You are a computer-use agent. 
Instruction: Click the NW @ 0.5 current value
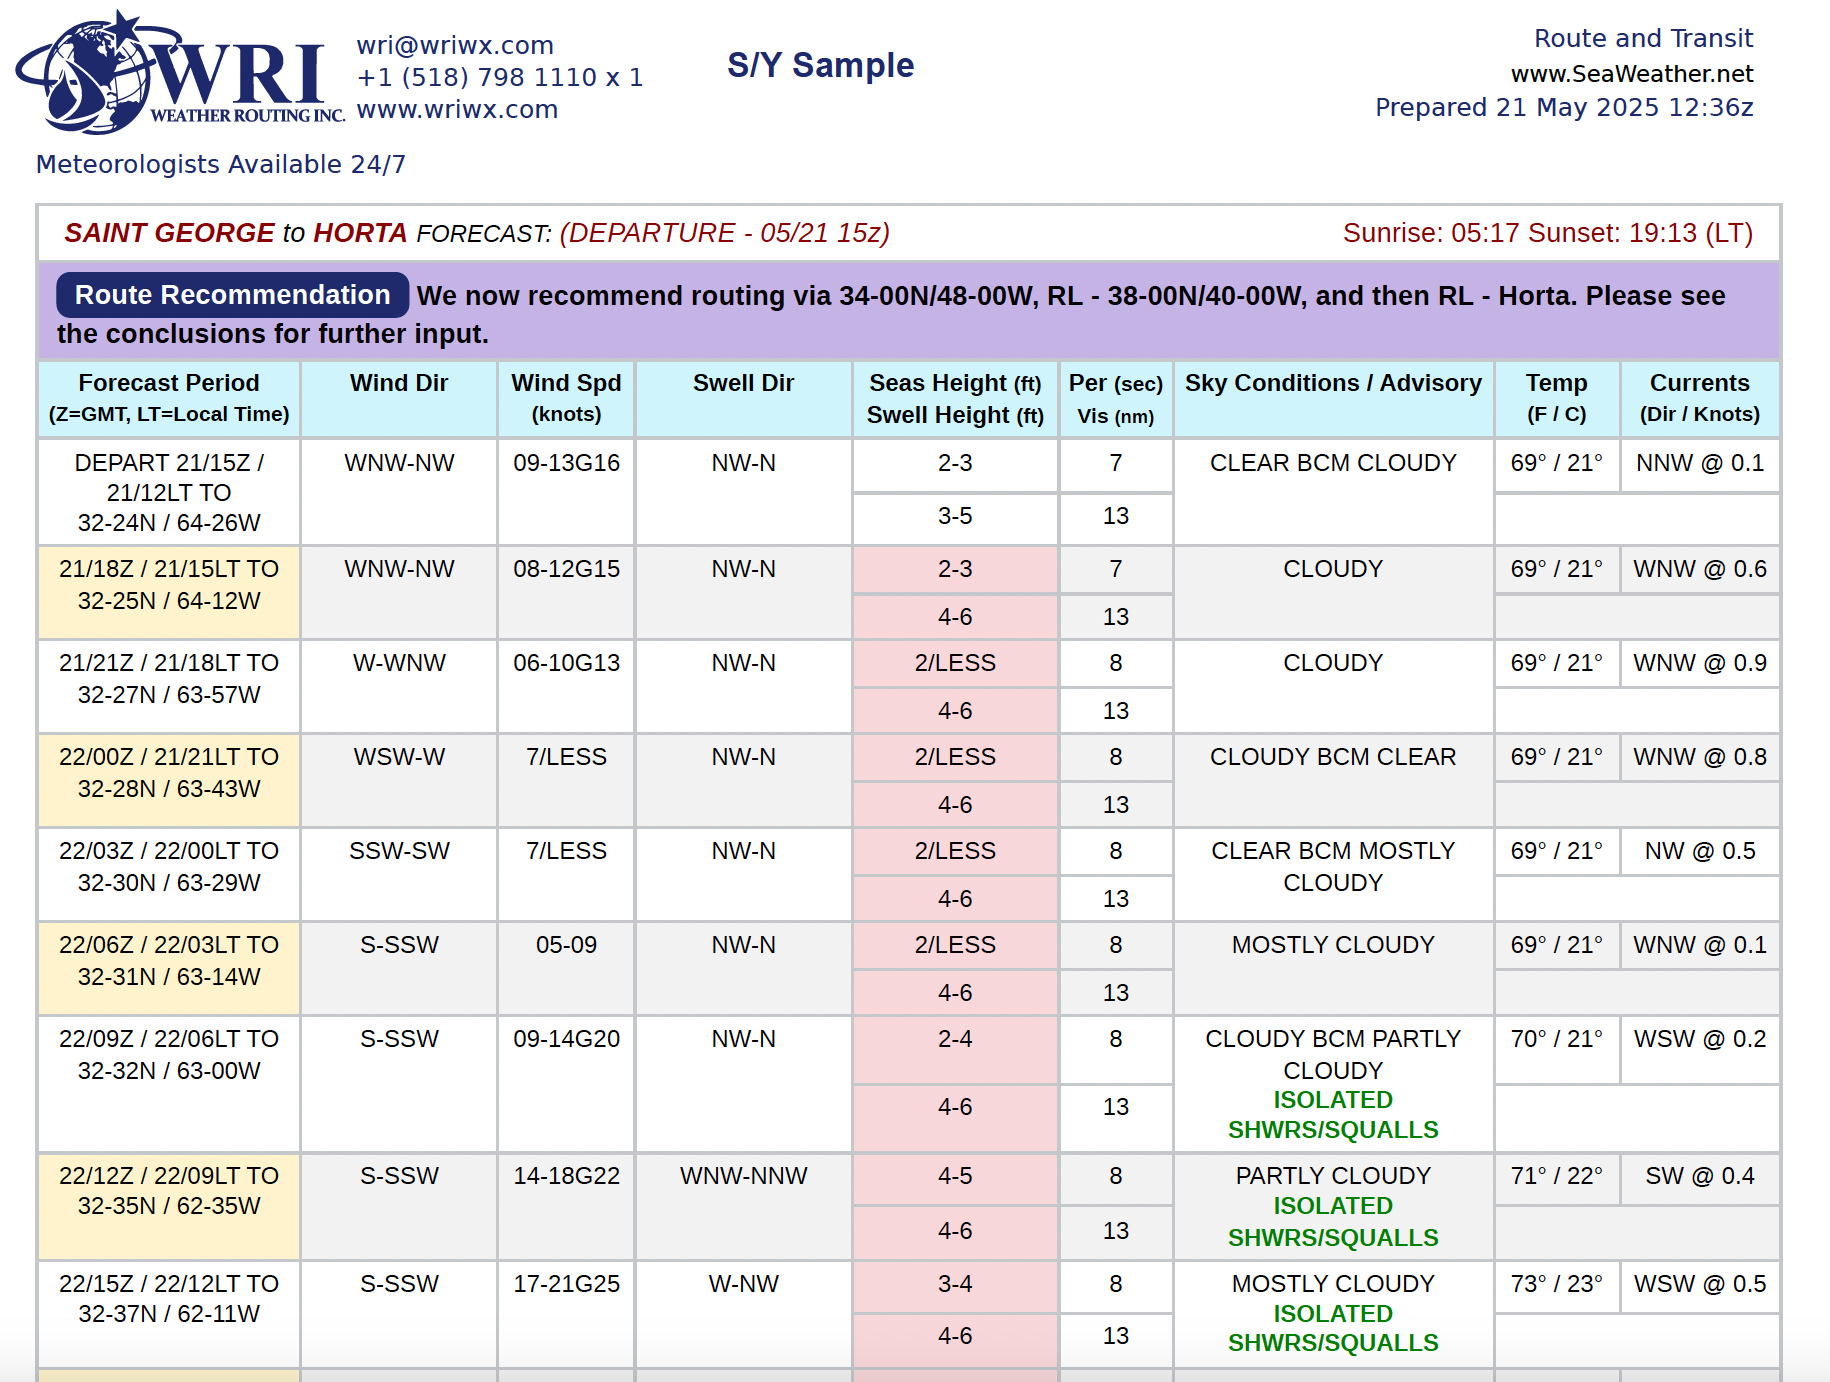[x=1699, y=851]
